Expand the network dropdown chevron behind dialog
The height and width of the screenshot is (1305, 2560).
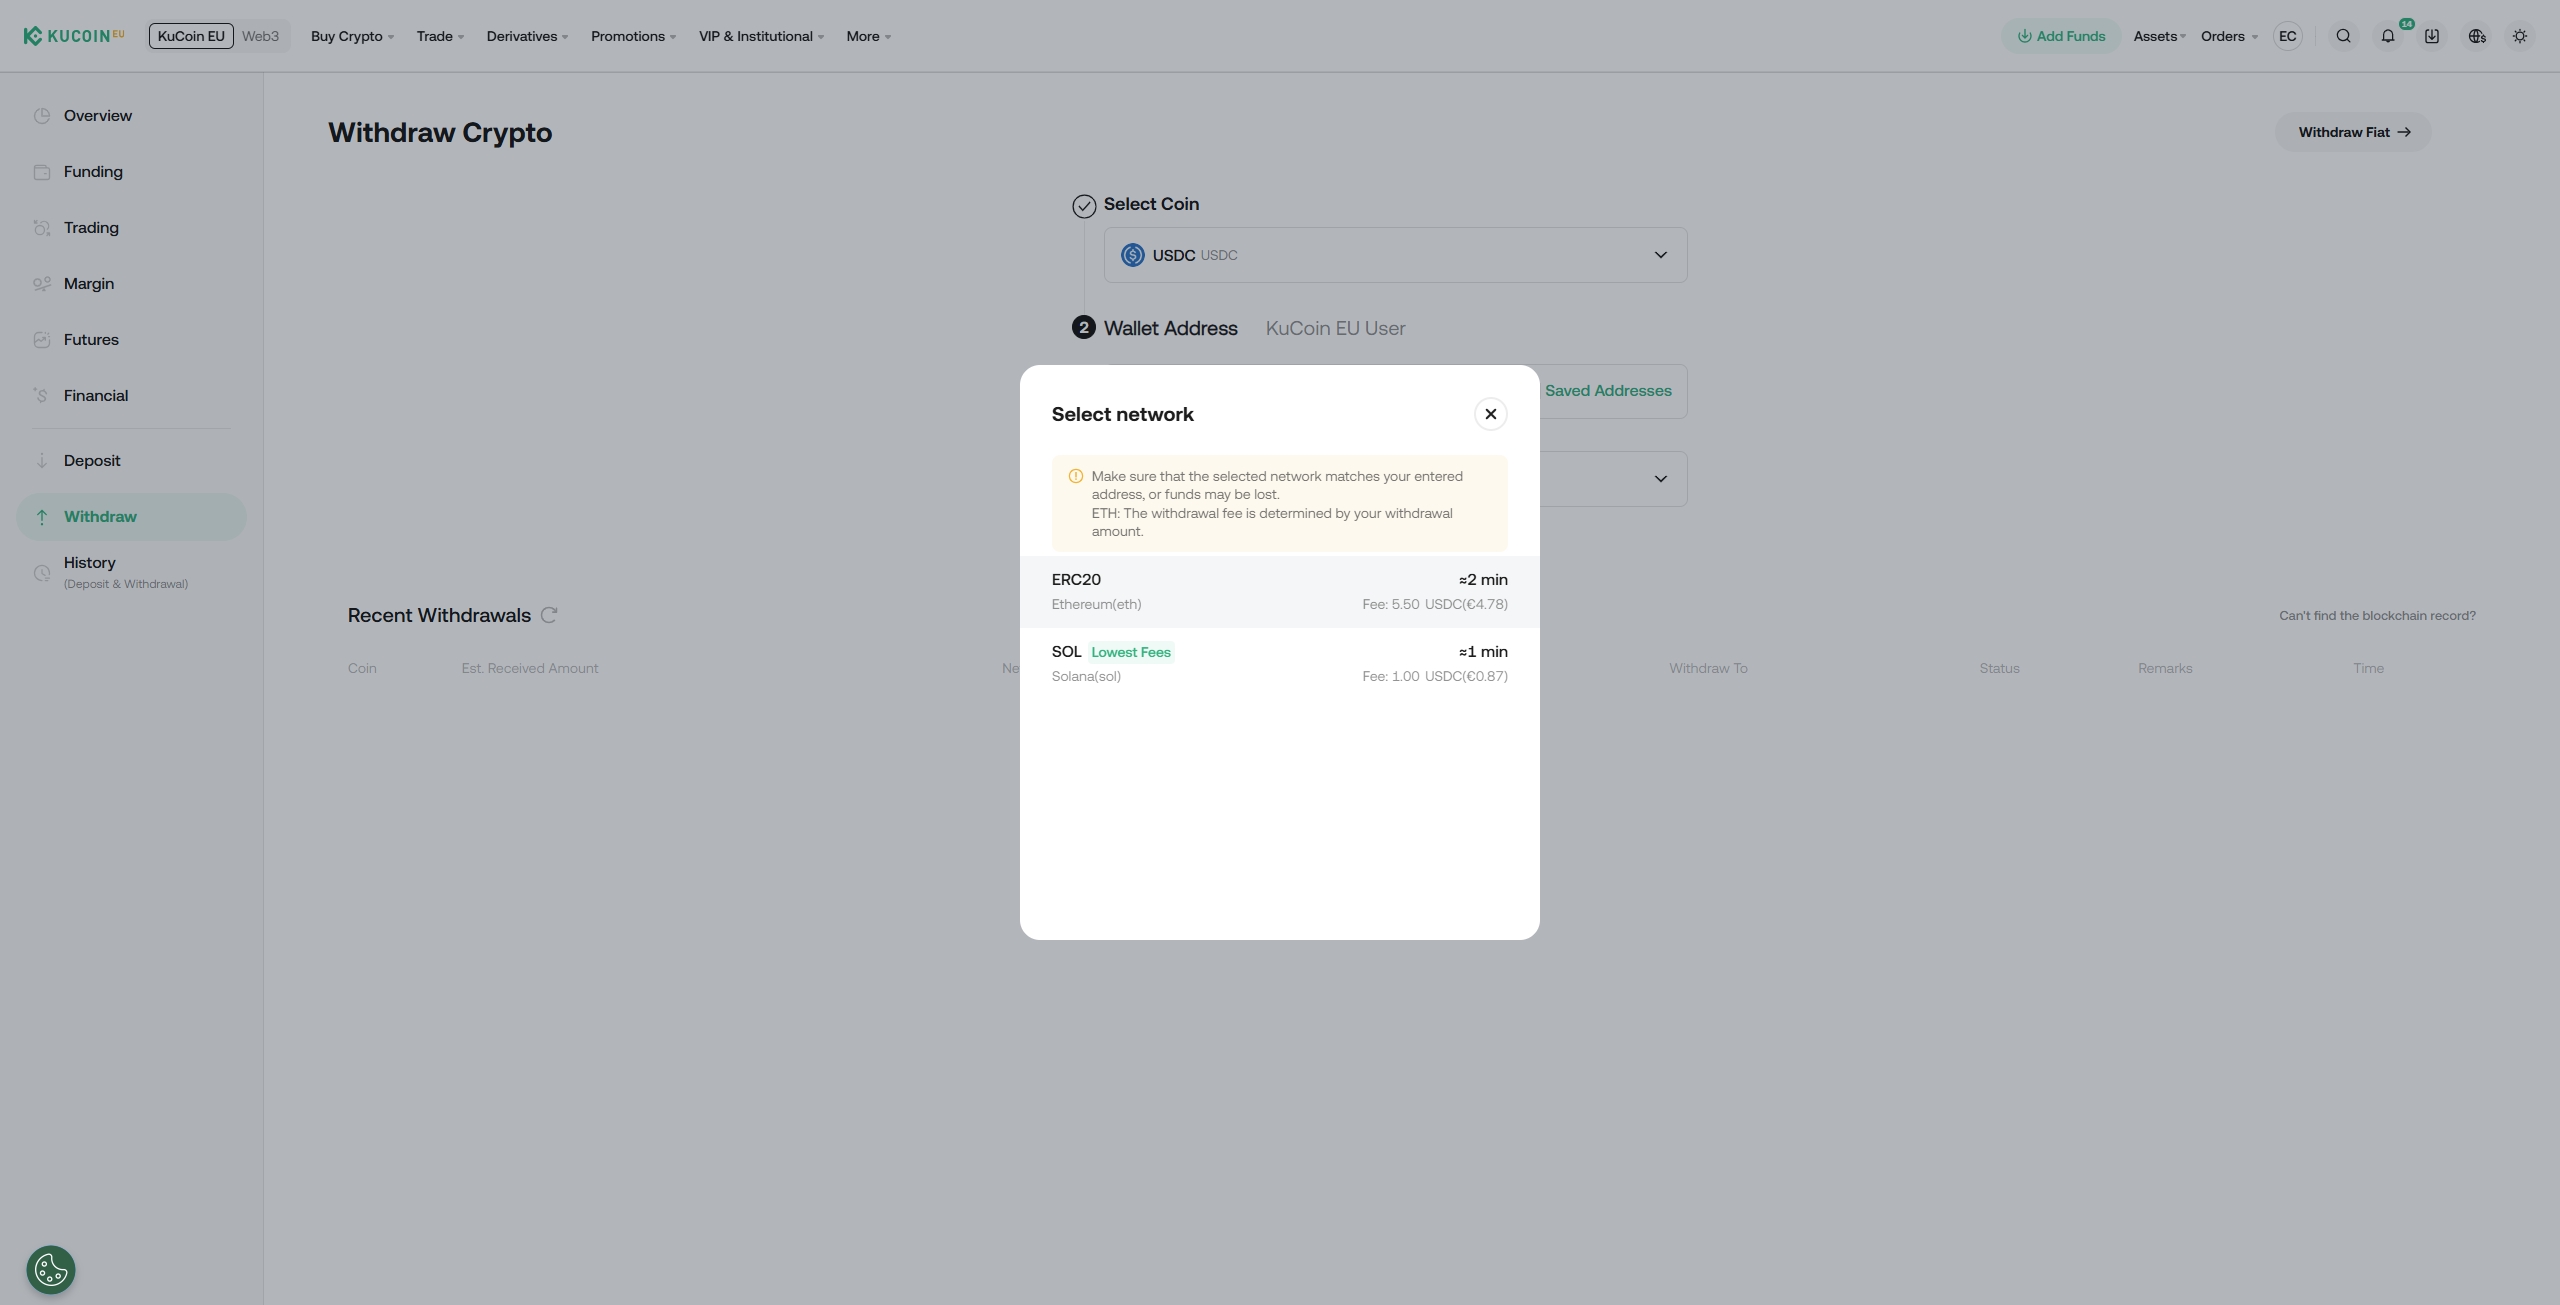coord(1660,479)
